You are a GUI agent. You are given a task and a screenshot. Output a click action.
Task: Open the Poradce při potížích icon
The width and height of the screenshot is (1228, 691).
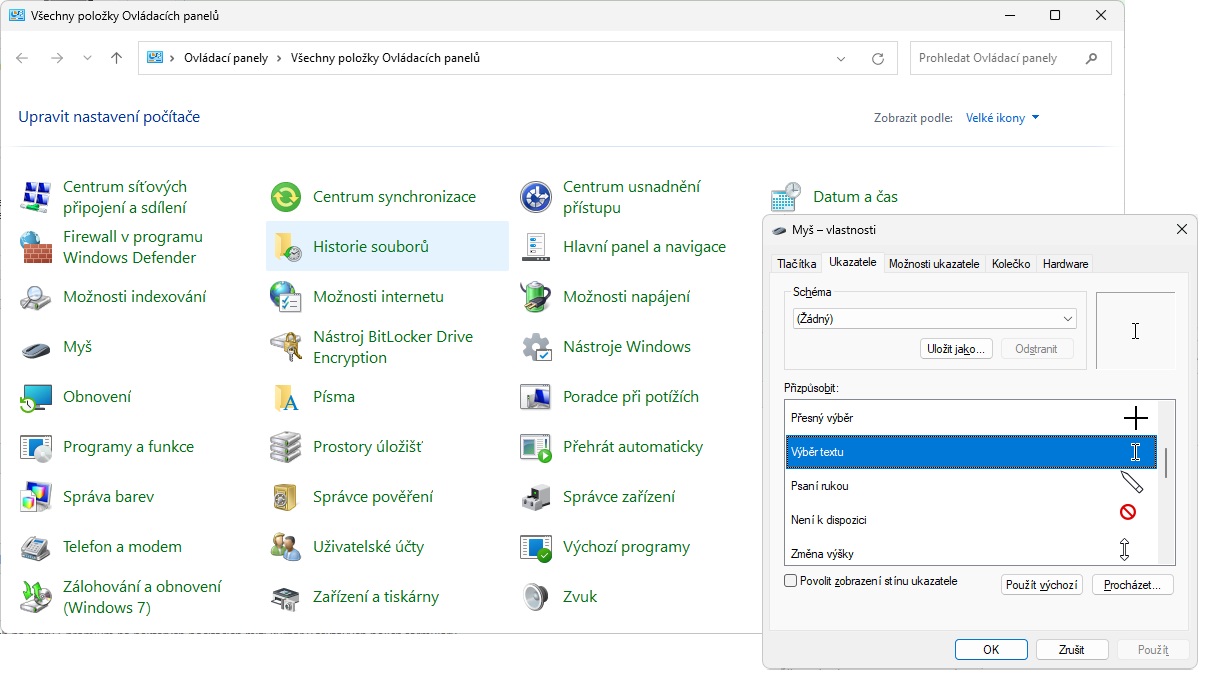coord(536,397)
